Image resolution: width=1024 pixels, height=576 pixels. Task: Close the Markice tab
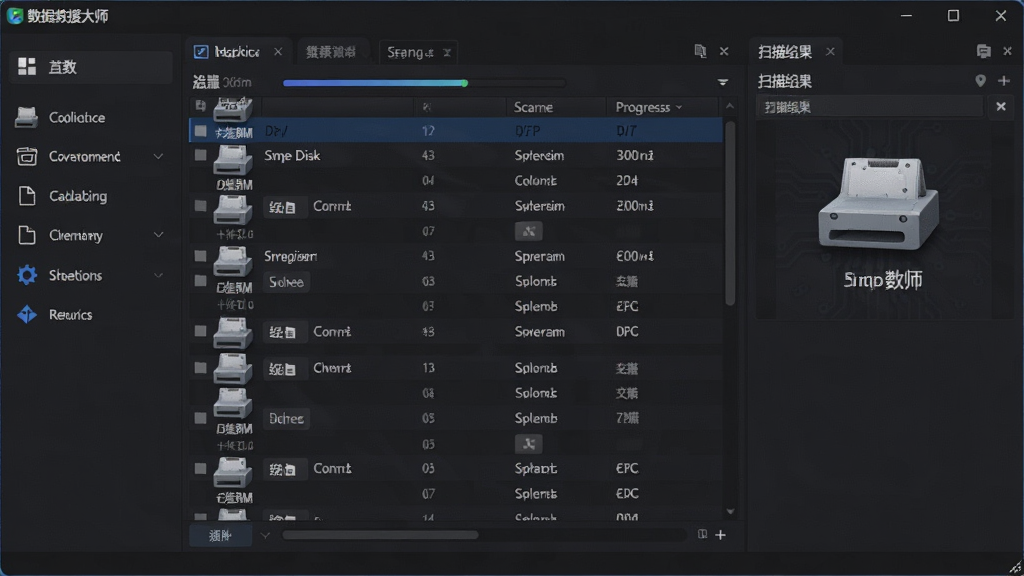tap(278, 52)
